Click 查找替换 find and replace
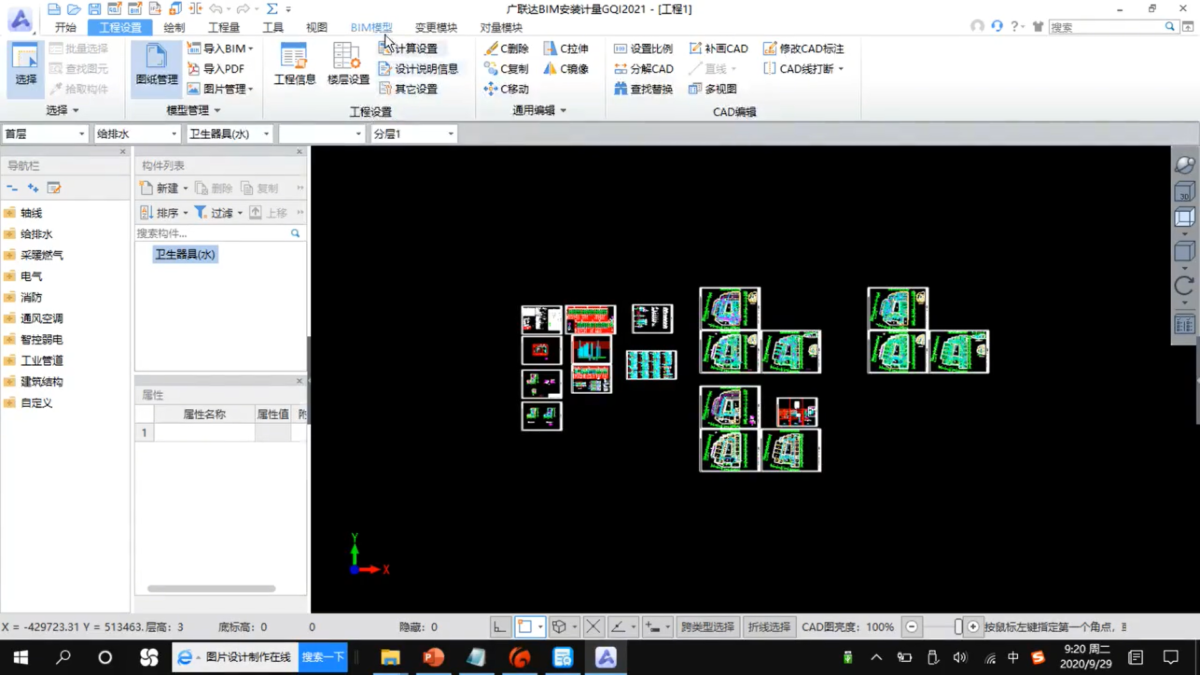This screenshot has width=1200, height=675. tap(643, 89)
